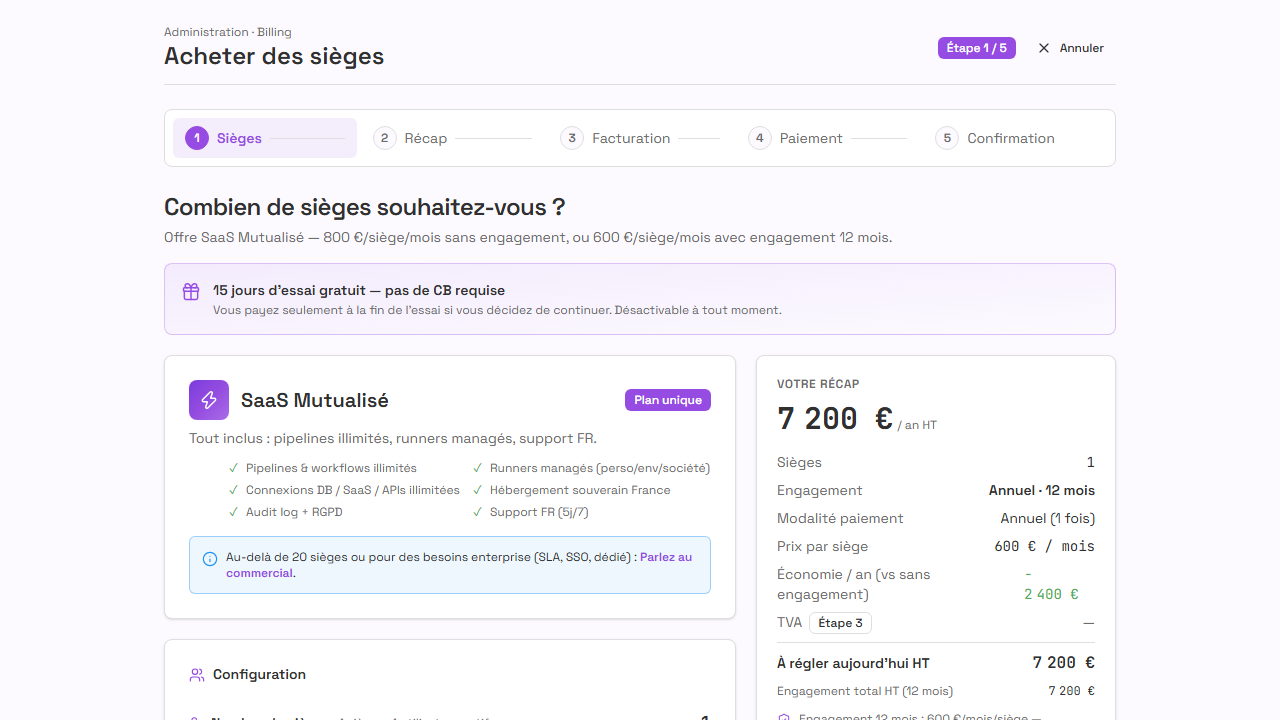Go to the Paiement step
This screenshot has height=720, width=1280.
[x=827, y=138]
